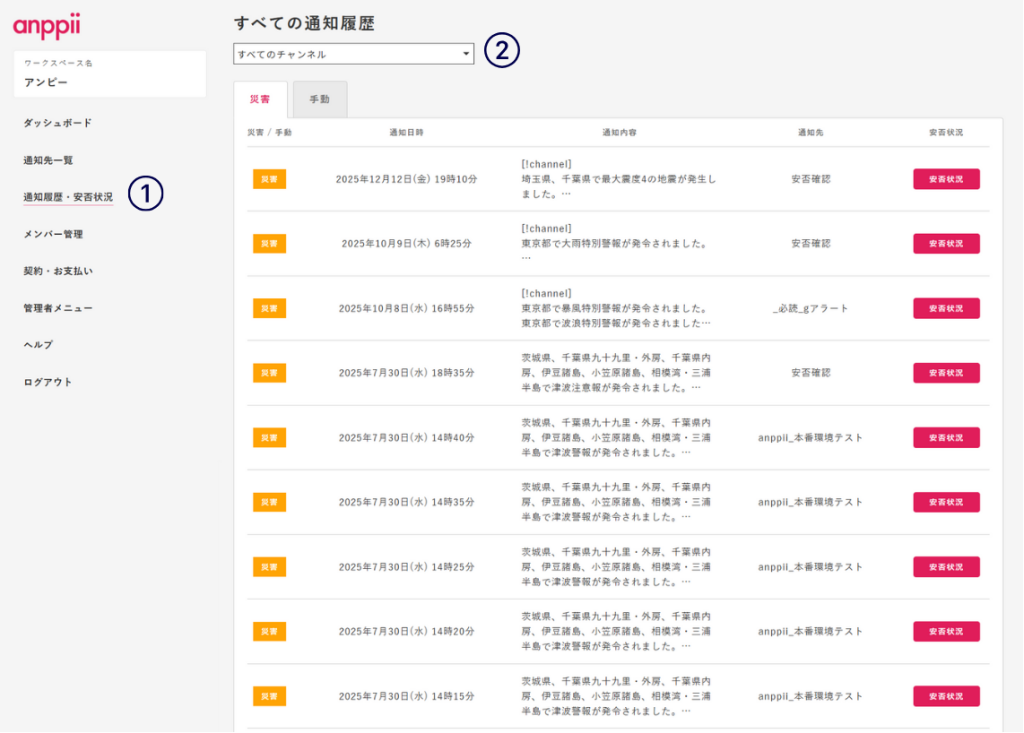Click 安否状況 button for July 30 18時35分
1024x733 pixels.
click(945, 373)
